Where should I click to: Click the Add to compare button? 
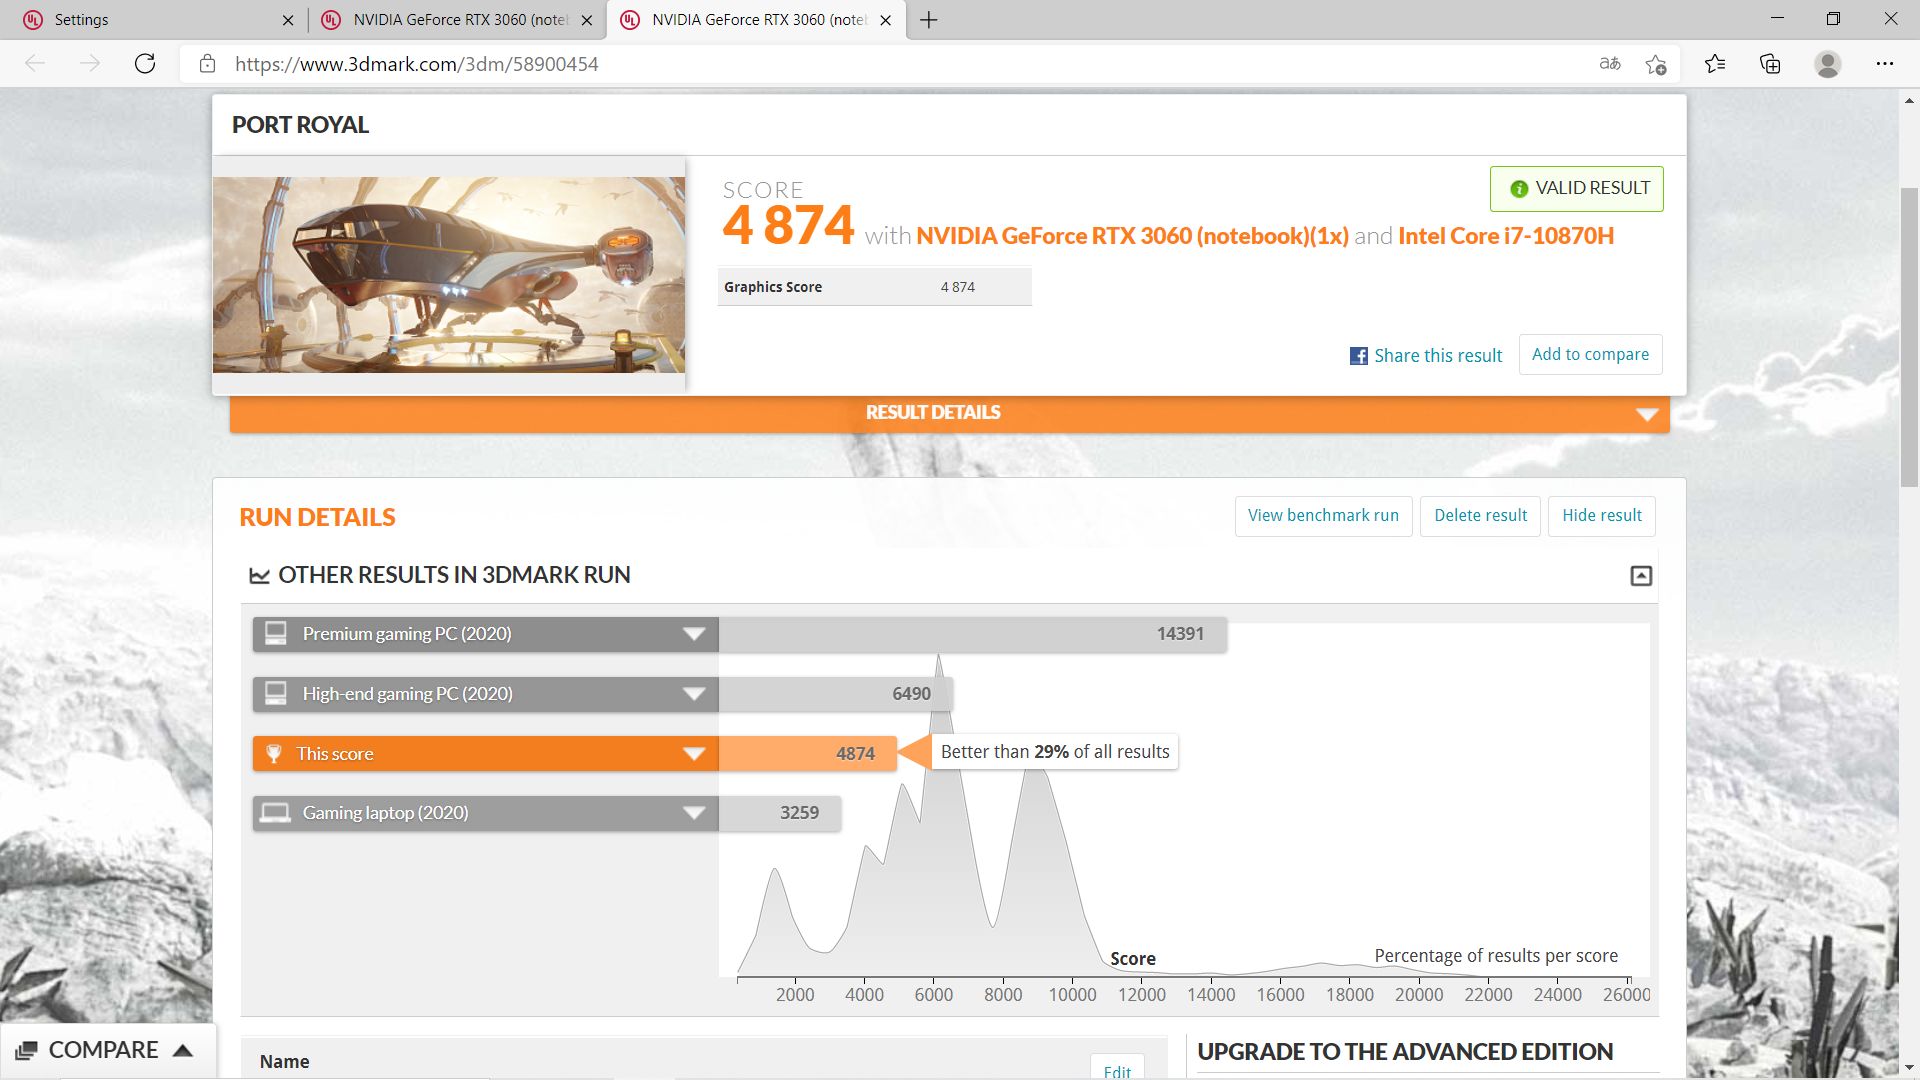click(1590, 355)
